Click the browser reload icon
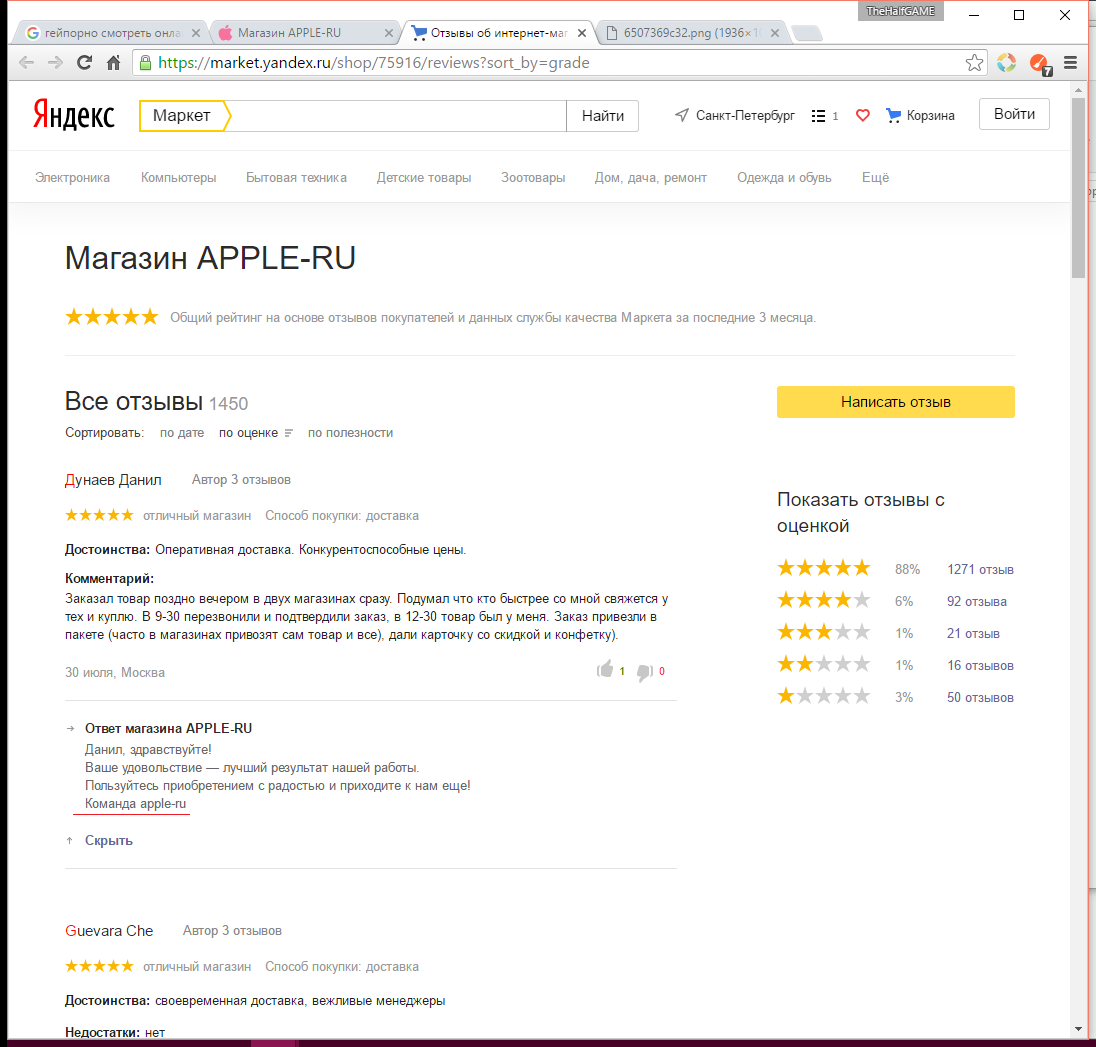The height and width of the screenshot is (1047, 1096). 85,63
